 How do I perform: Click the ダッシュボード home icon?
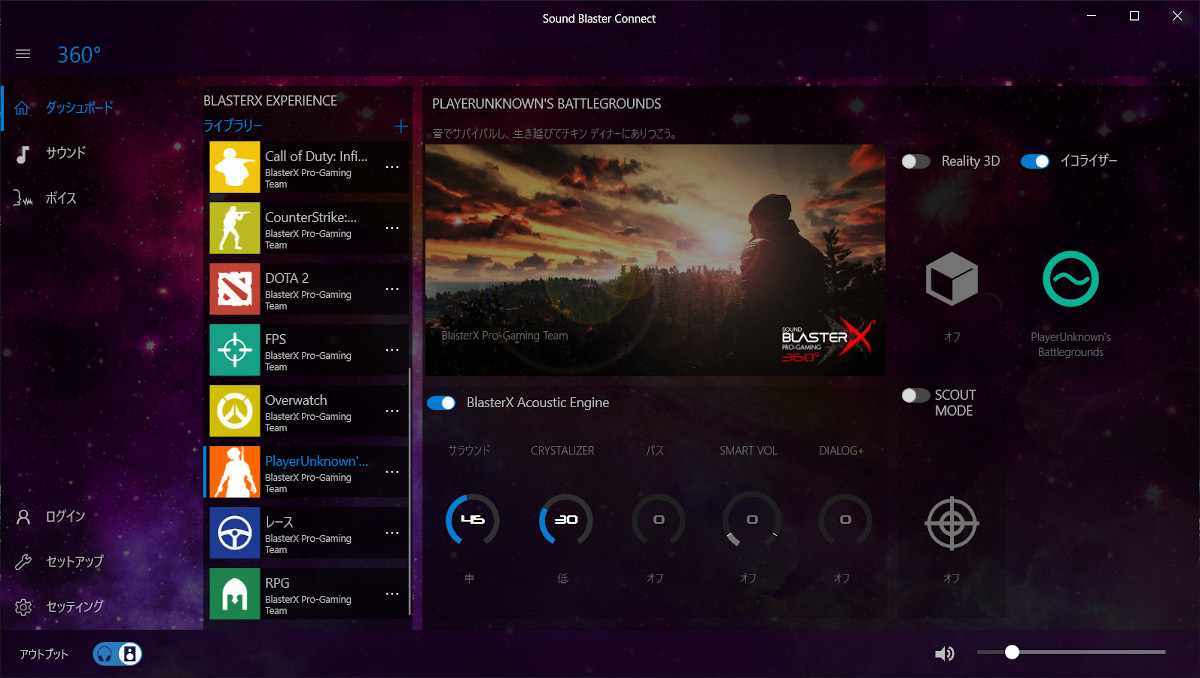23,108
